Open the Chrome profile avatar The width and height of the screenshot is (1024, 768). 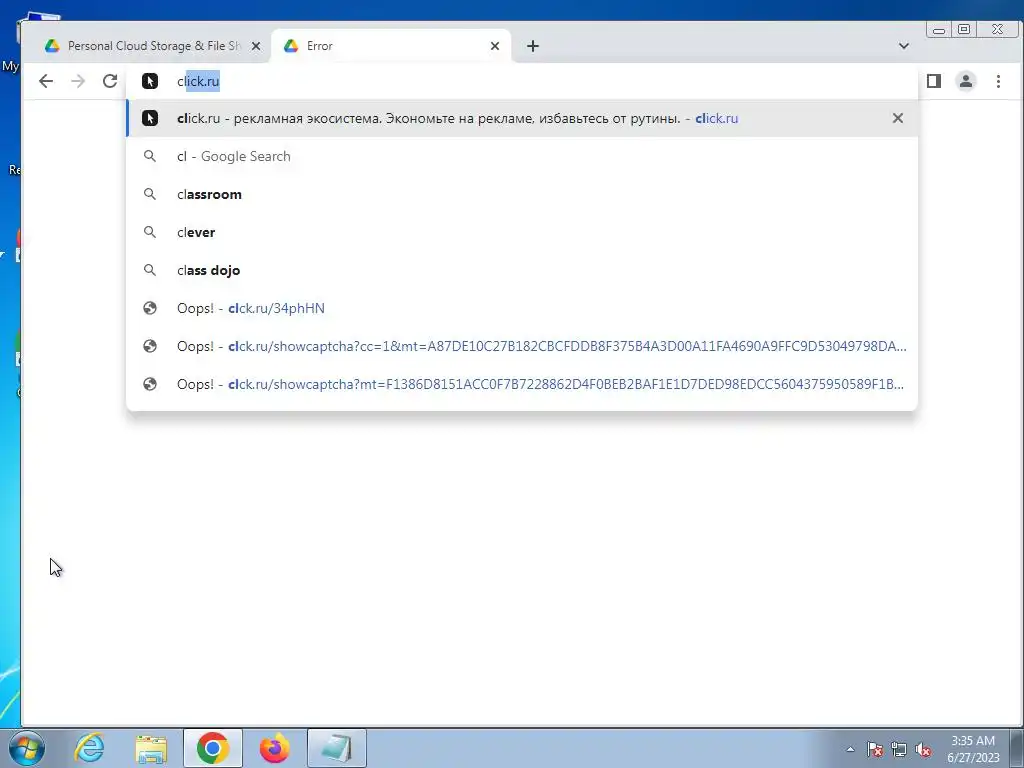point(966,81)
